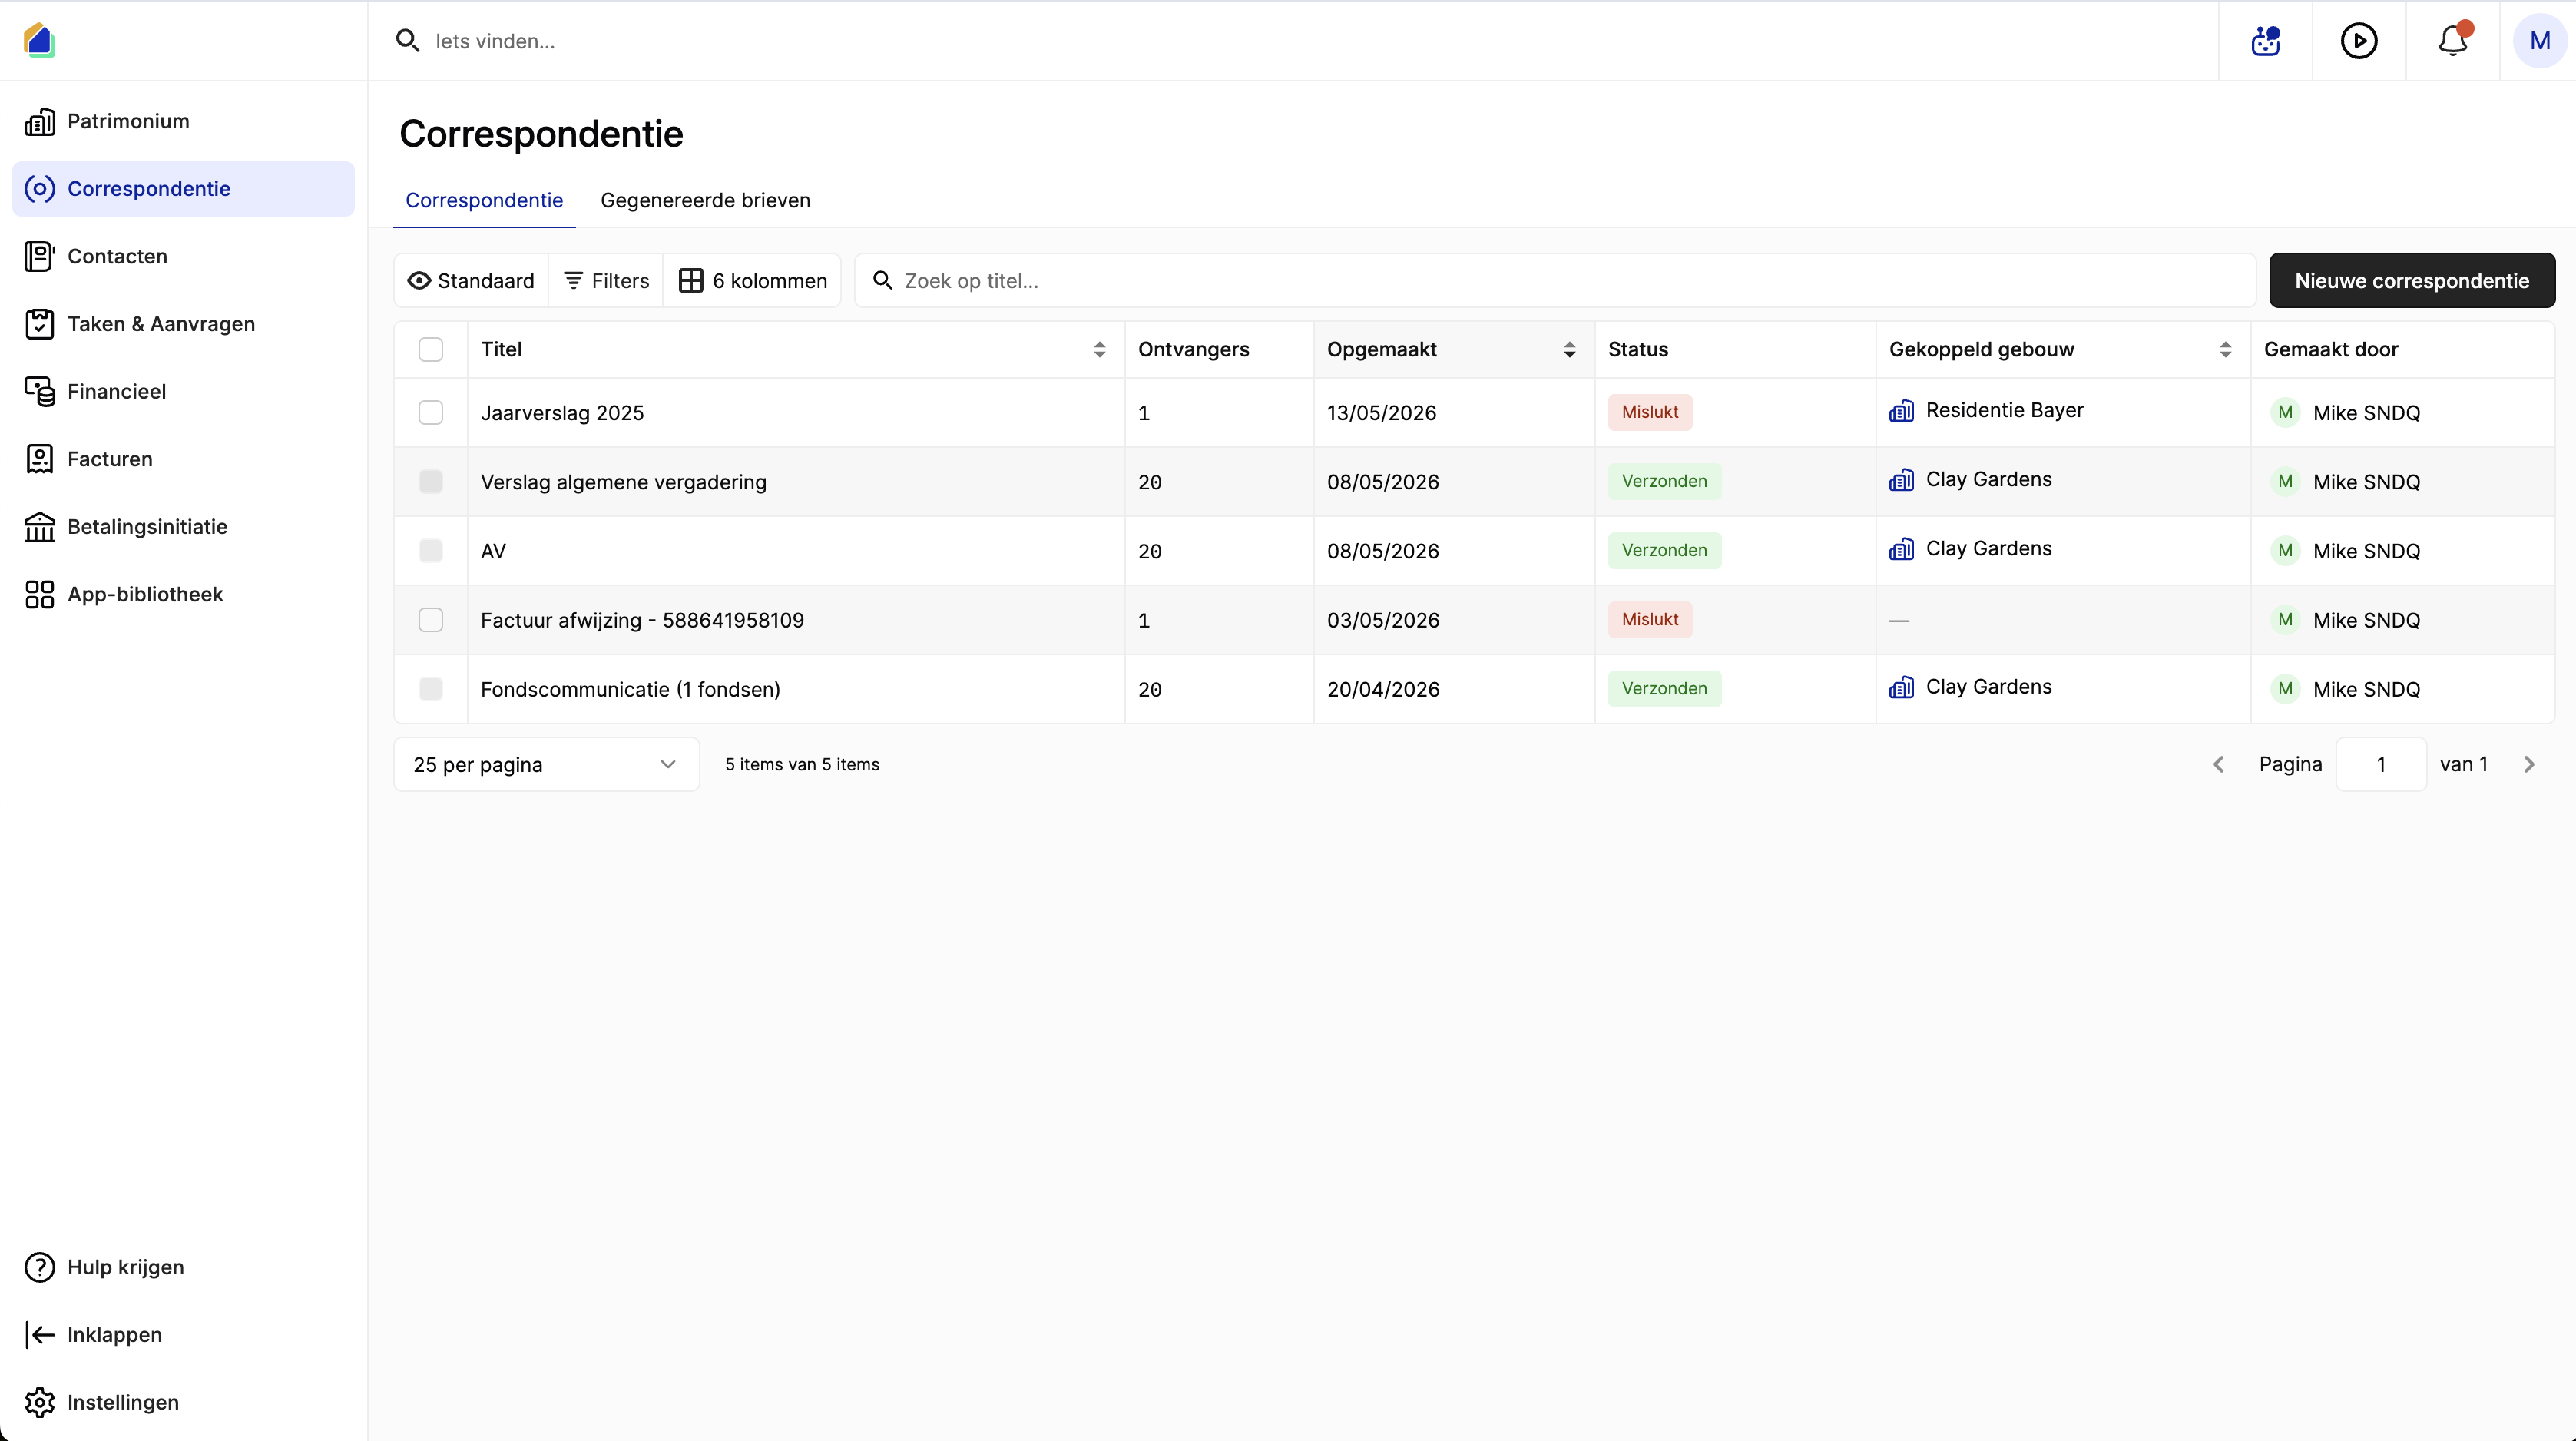Click the App-bibliotheek grid icon
This screenshot has height=1441, width=2576.
40,594
